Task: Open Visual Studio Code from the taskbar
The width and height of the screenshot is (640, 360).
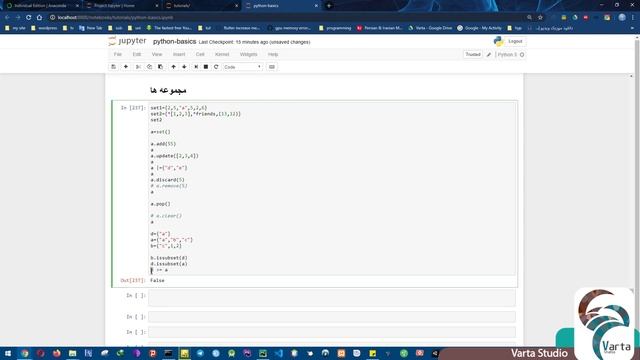Action: point(279,353)
